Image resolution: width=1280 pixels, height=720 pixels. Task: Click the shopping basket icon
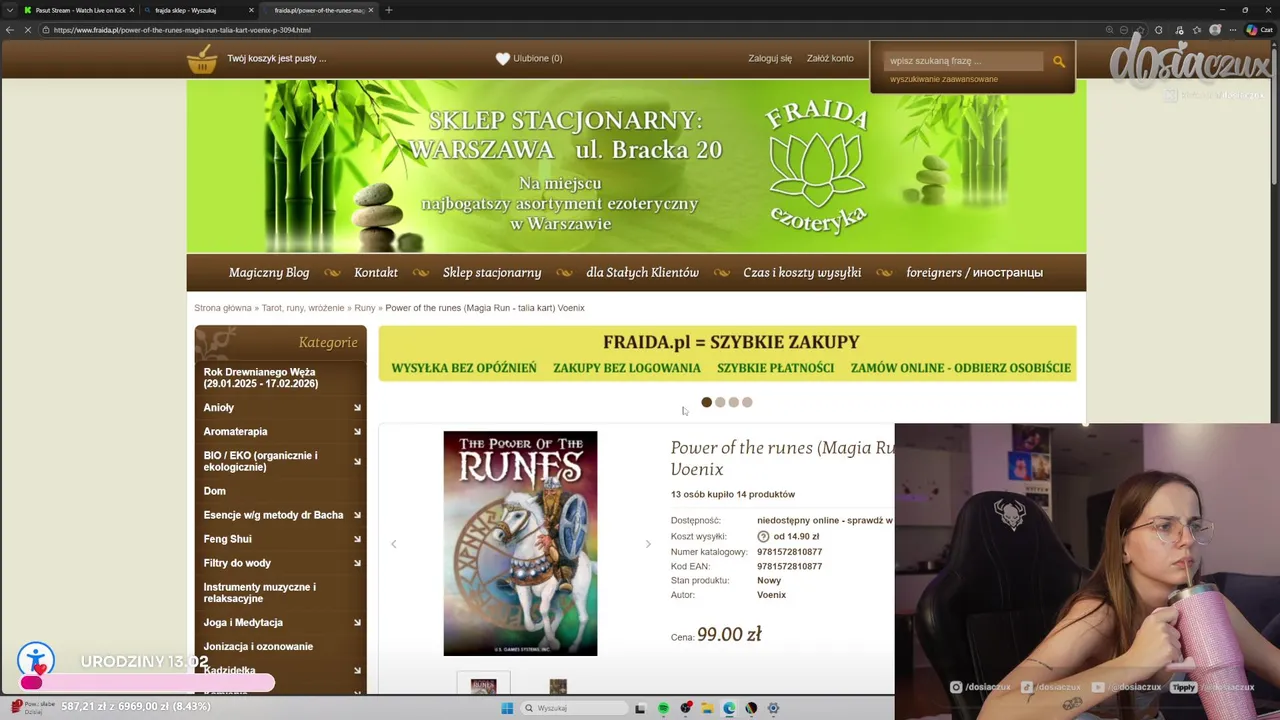click(x=202, y=59)
